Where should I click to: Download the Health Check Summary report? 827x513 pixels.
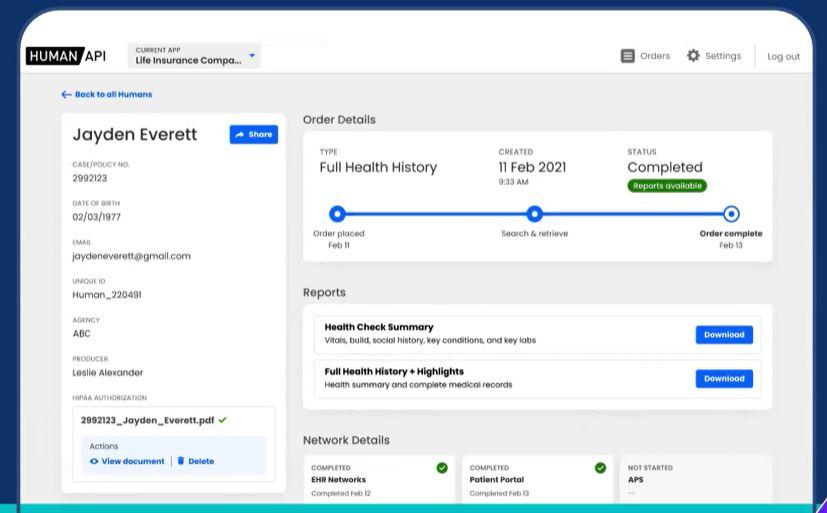(x=724, y=335)
